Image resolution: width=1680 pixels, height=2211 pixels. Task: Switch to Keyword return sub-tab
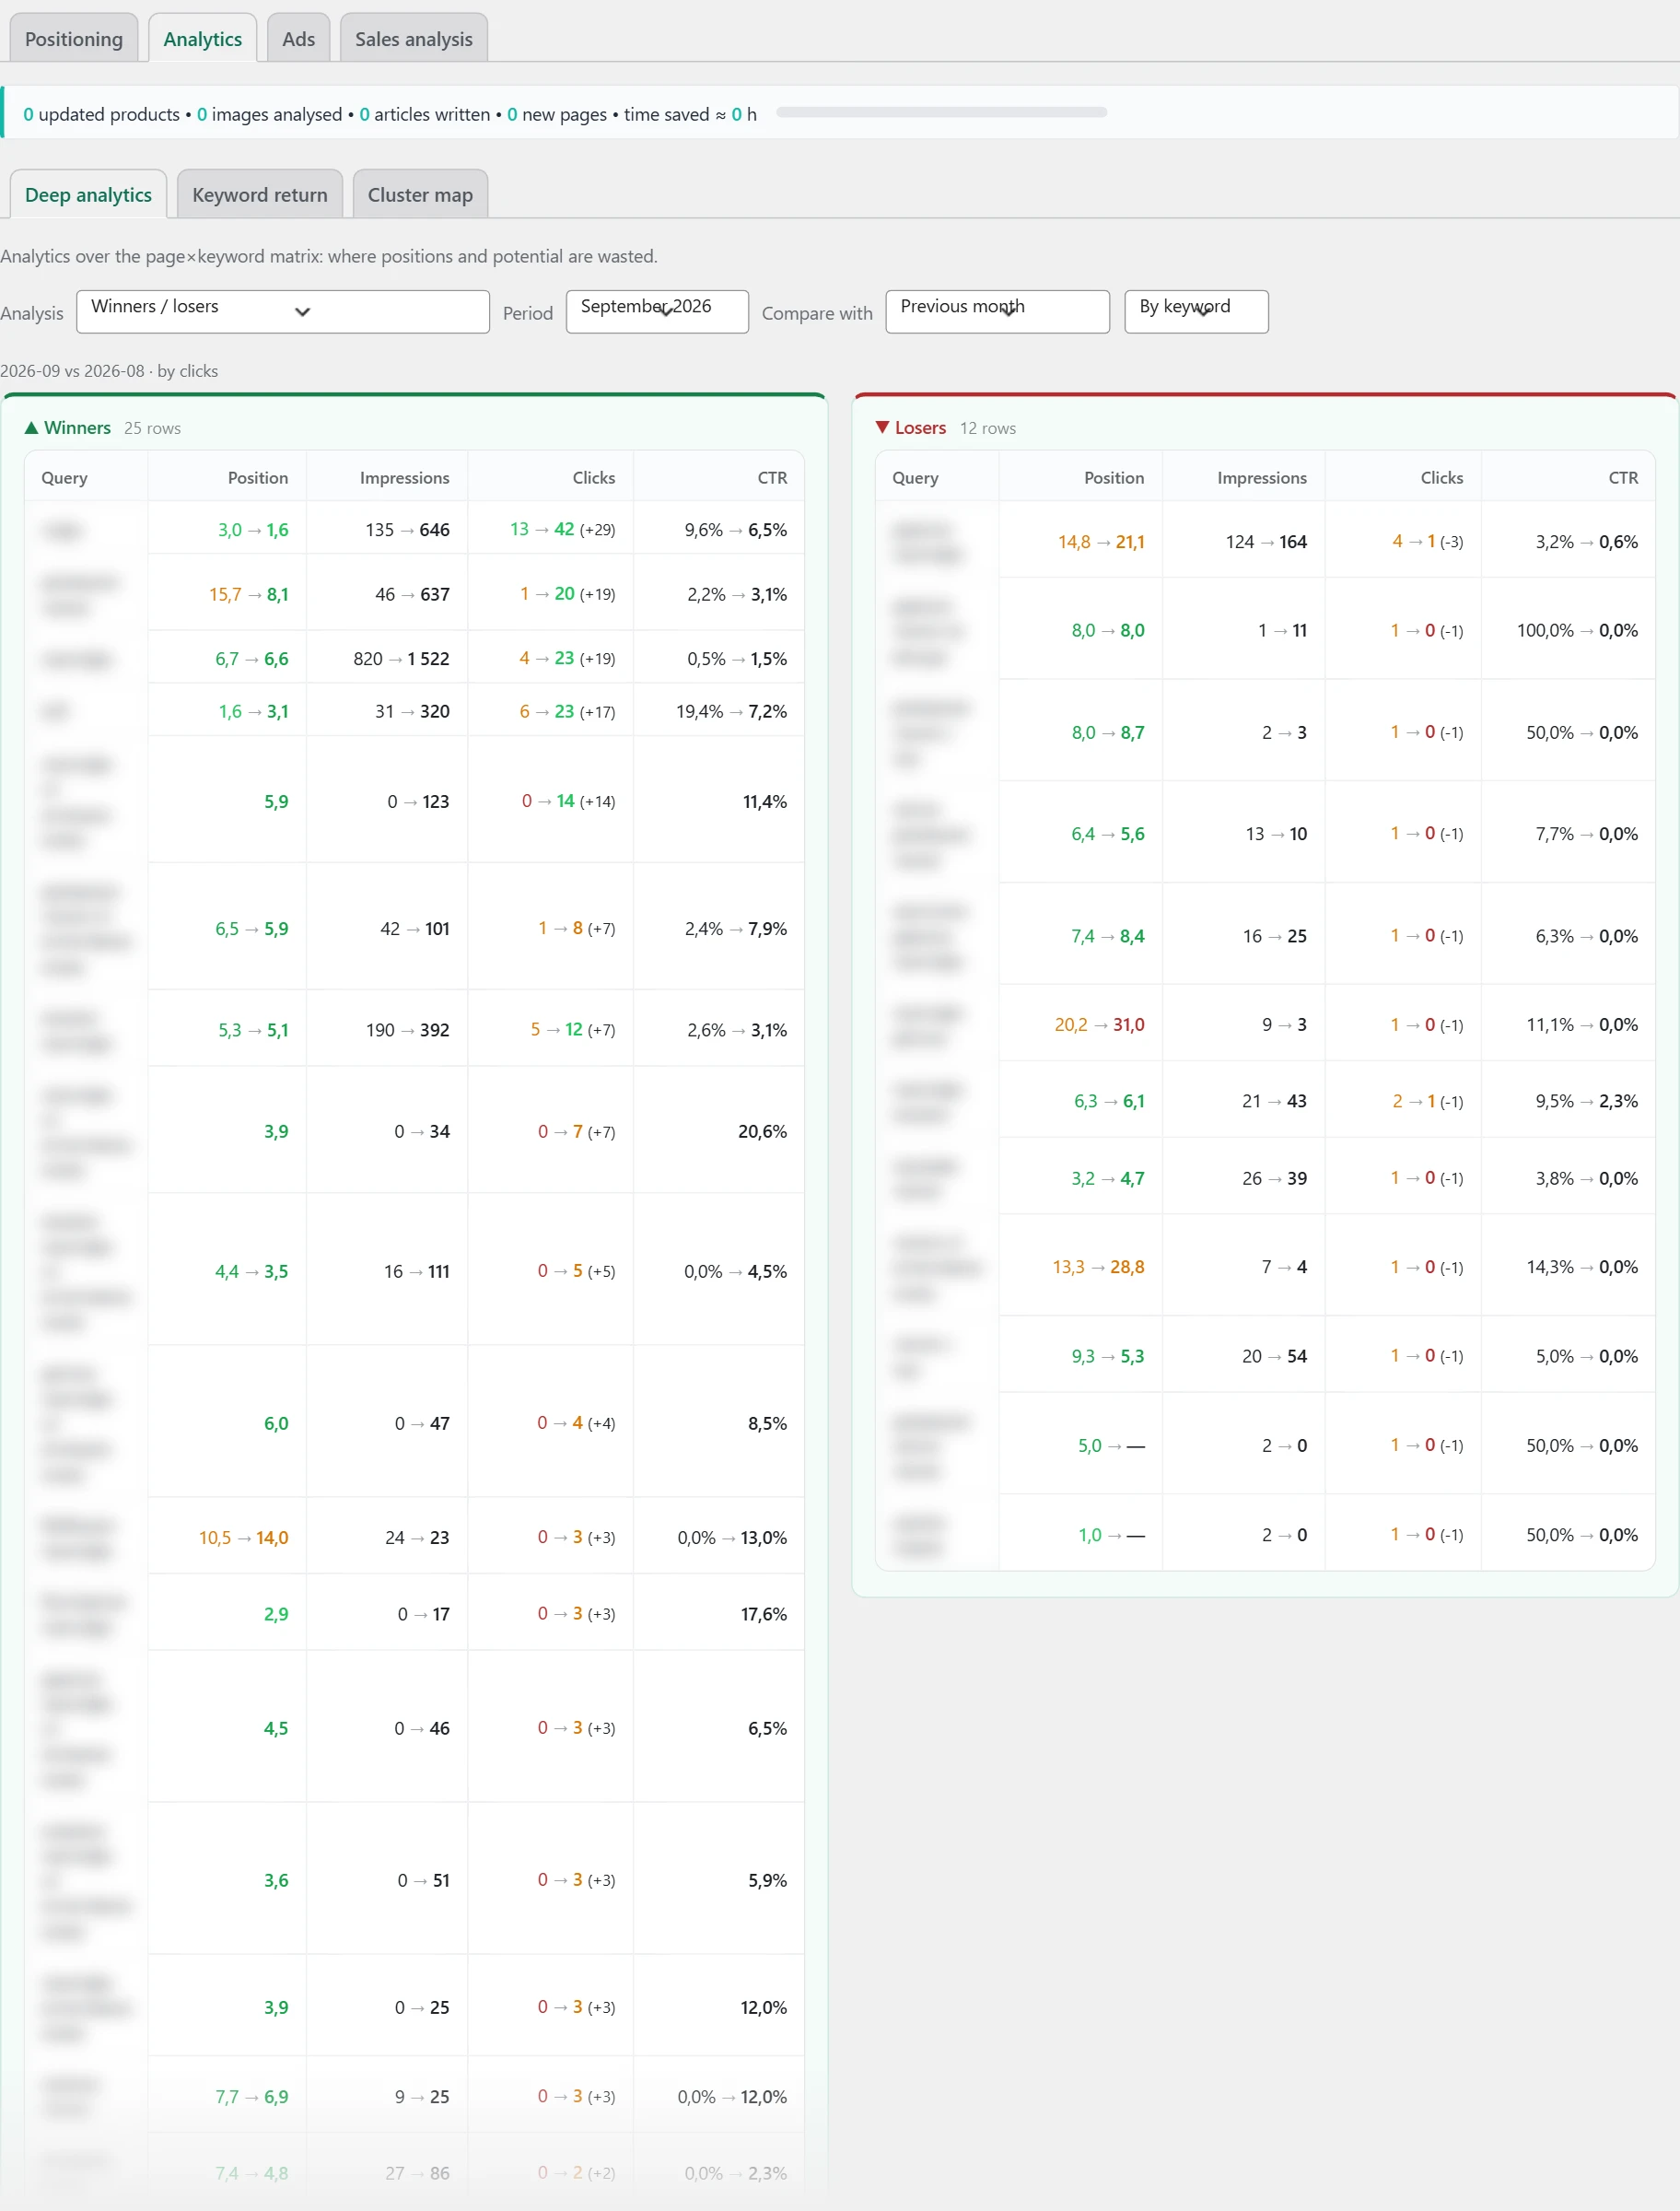point(259,194)
